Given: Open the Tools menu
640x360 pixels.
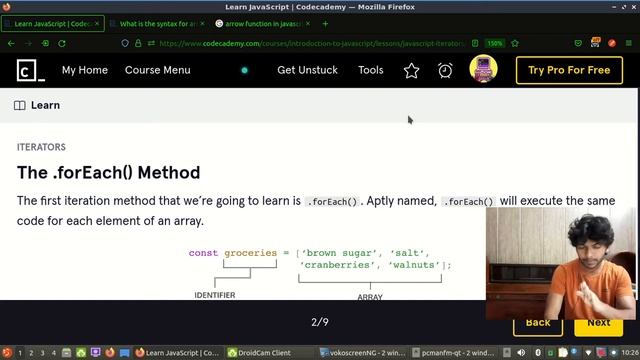Looking at the screenshot, I should click(371, 70).
